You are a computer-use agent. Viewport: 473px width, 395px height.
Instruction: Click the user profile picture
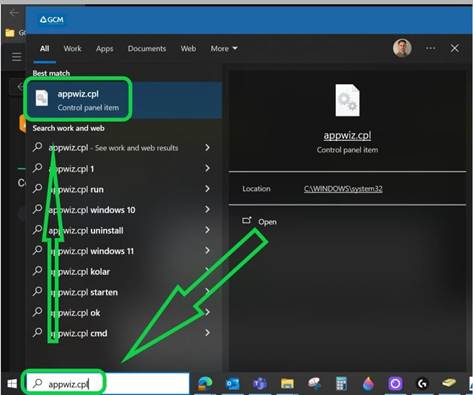coord(402,48)
